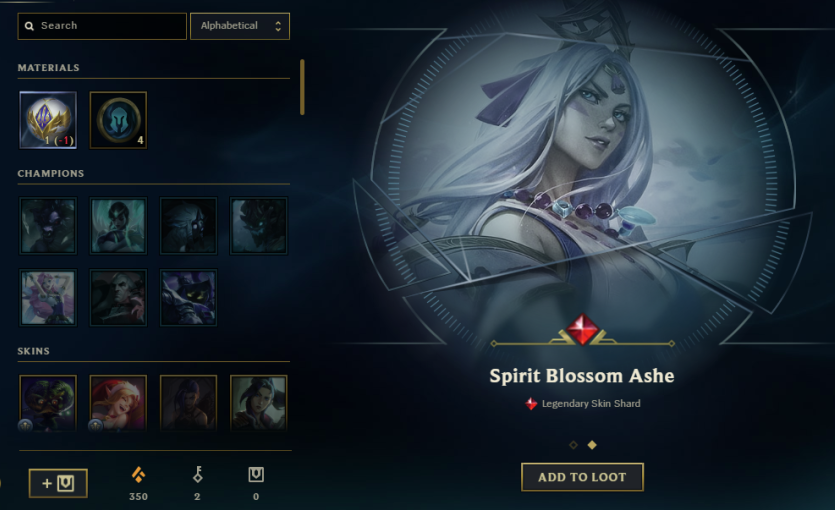Click into the loot Search field
The width and height of the screenshot is (835, 510).
102,26
